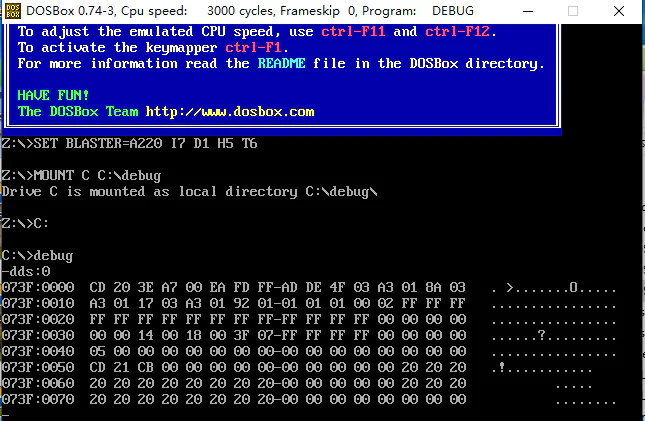
Task: Maximize the DOSBox window
Action: pyautogui.click(x=573, y=11)
